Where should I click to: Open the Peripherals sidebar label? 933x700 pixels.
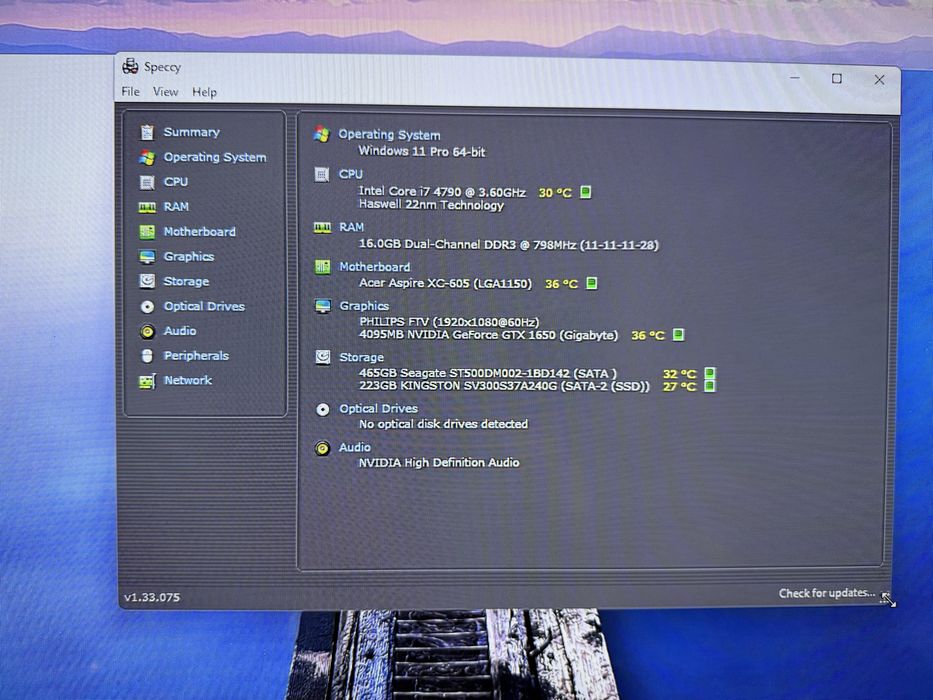click(196, 355)
